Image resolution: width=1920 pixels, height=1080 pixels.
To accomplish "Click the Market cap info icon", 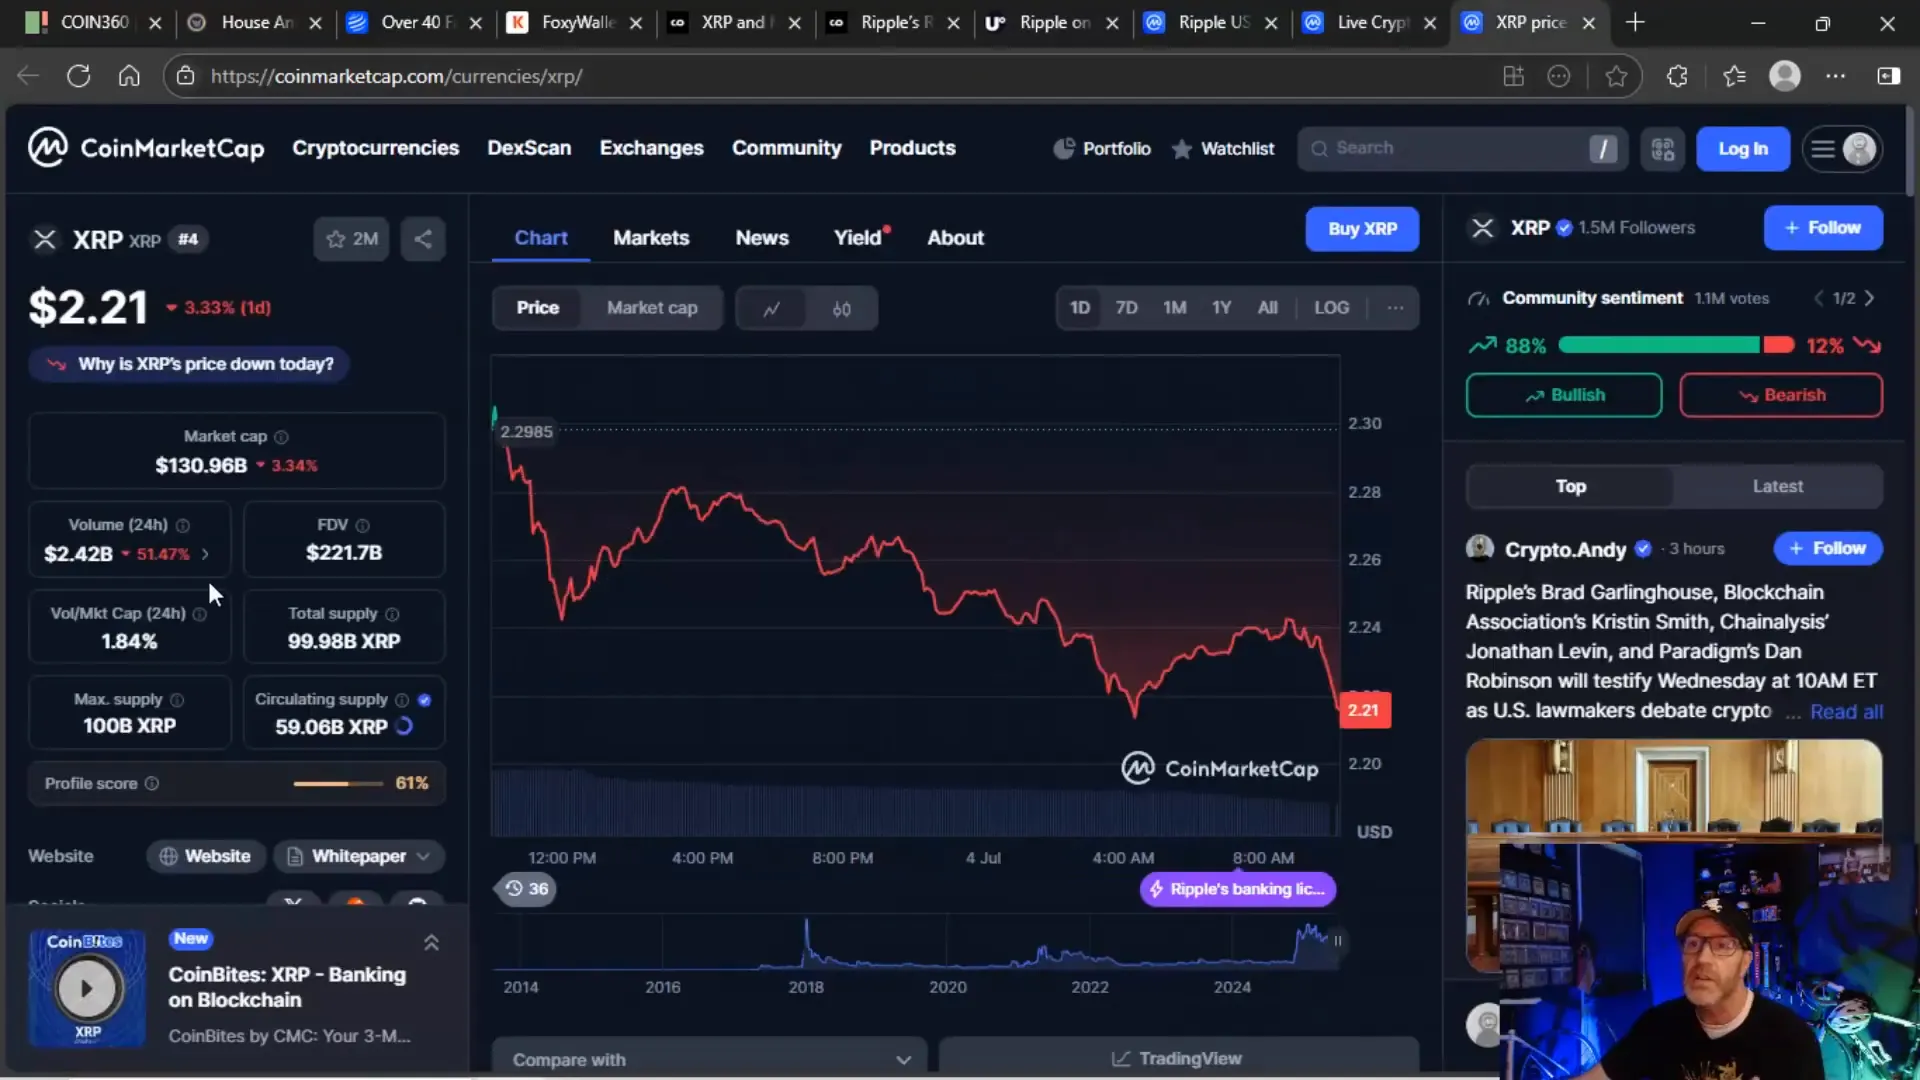I will (281, 437).
